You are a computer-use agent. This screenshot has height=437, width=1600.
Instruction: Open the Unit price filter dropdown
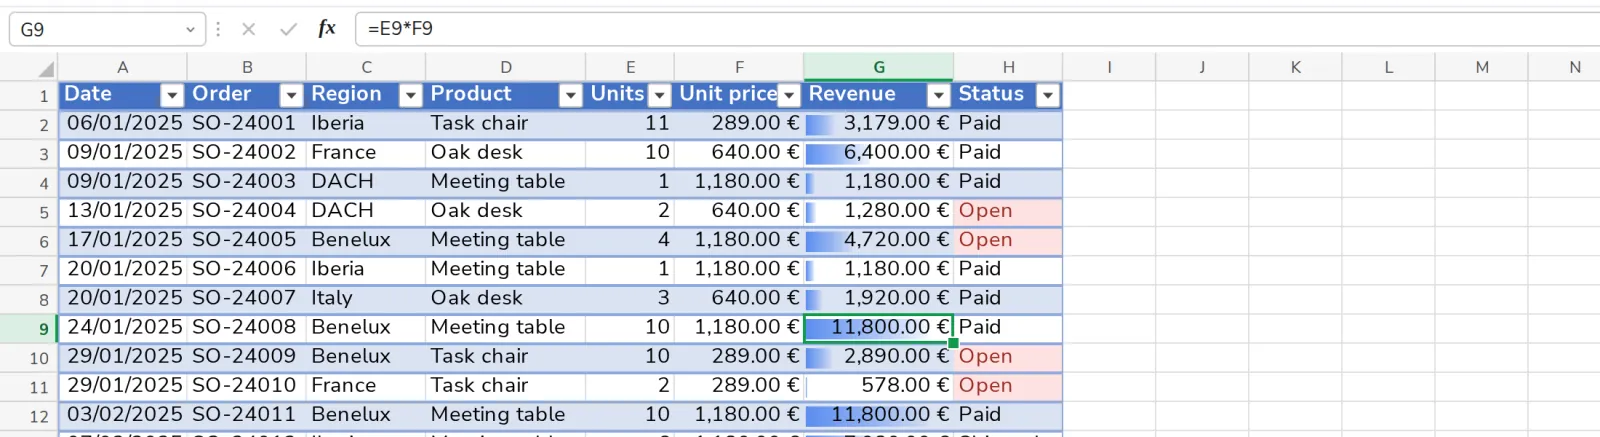click(x=789, y=95)
